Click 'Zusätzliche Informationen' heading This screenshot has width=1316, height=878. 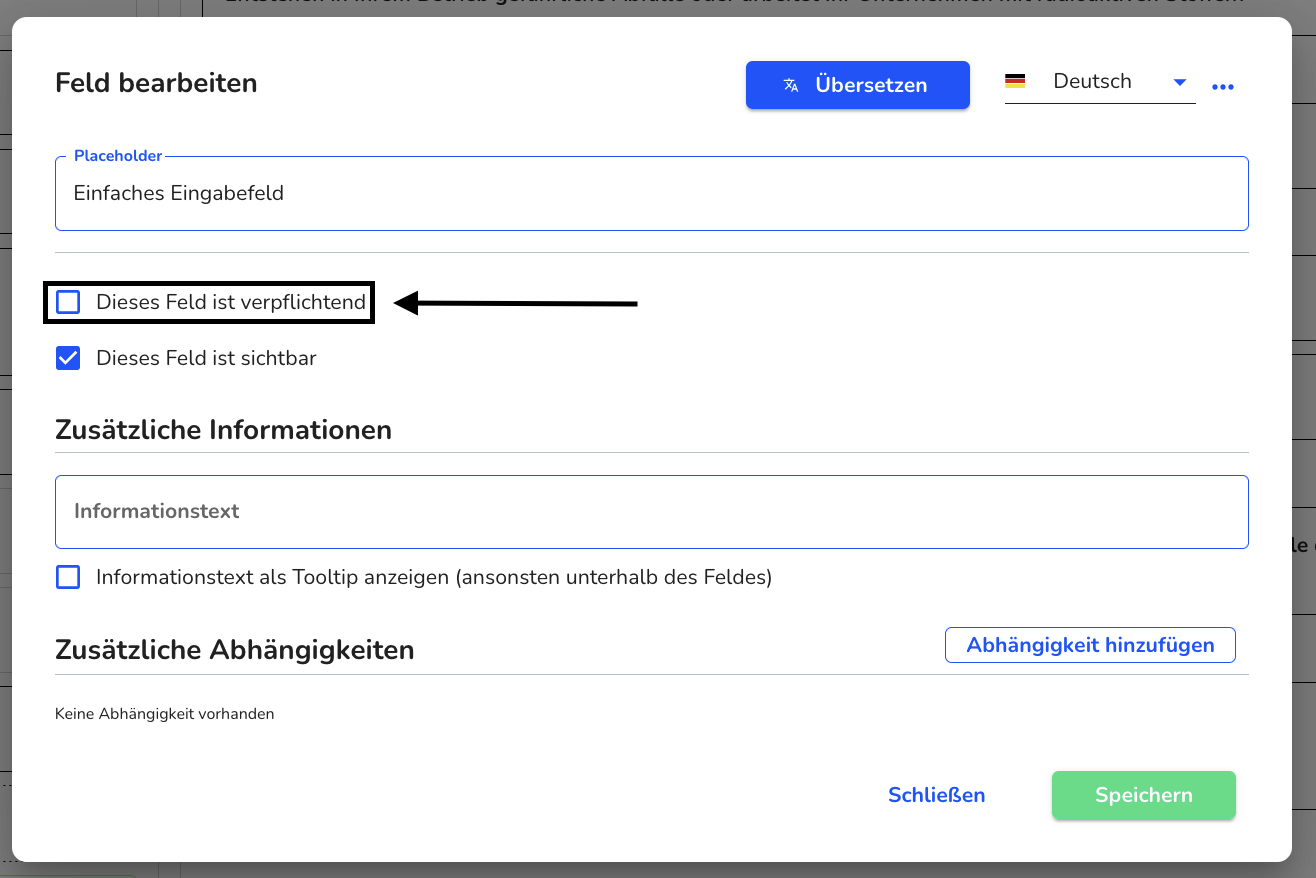coord(224,430)
